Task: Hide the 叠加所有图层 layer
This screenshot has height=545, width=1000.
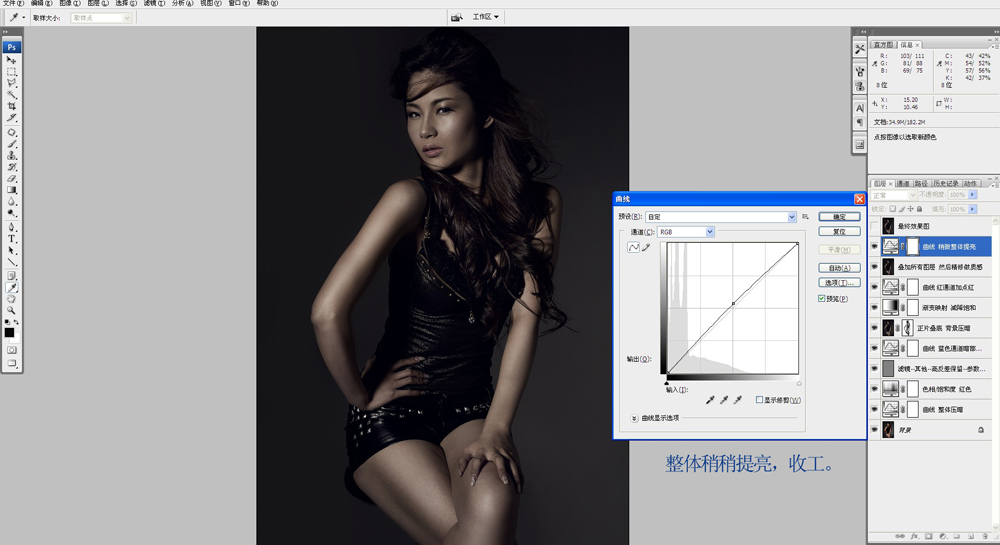Action: 874,267
